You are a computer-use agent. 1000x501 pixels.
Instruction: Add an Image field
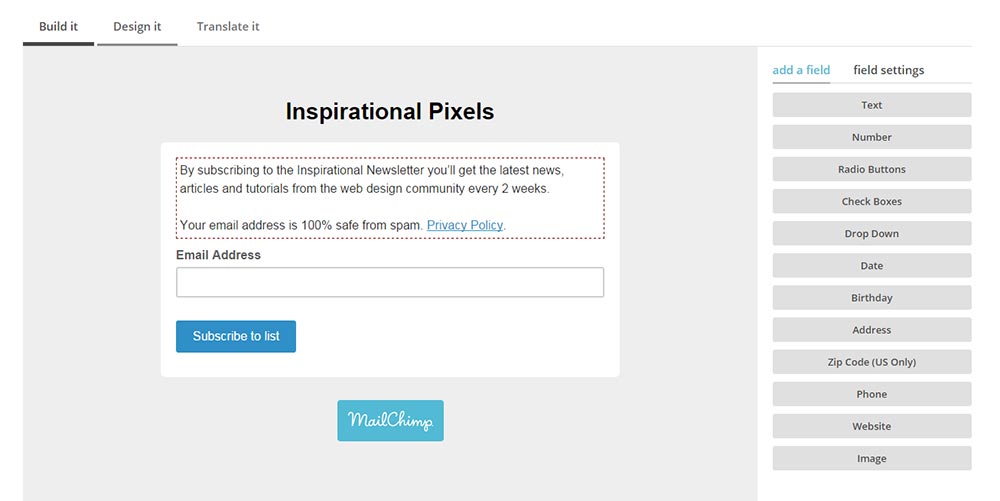871,458
